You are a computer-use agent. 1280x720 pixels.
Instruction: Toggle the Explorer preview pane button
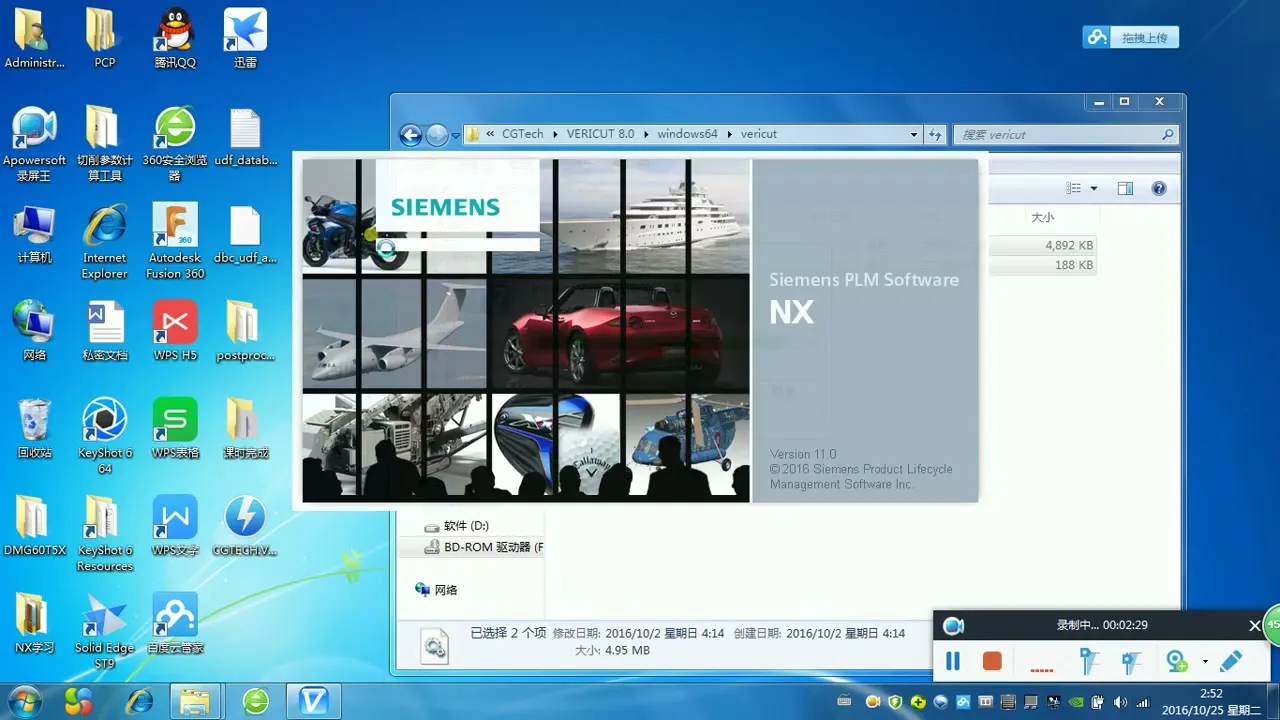[x=1125, y=188]
